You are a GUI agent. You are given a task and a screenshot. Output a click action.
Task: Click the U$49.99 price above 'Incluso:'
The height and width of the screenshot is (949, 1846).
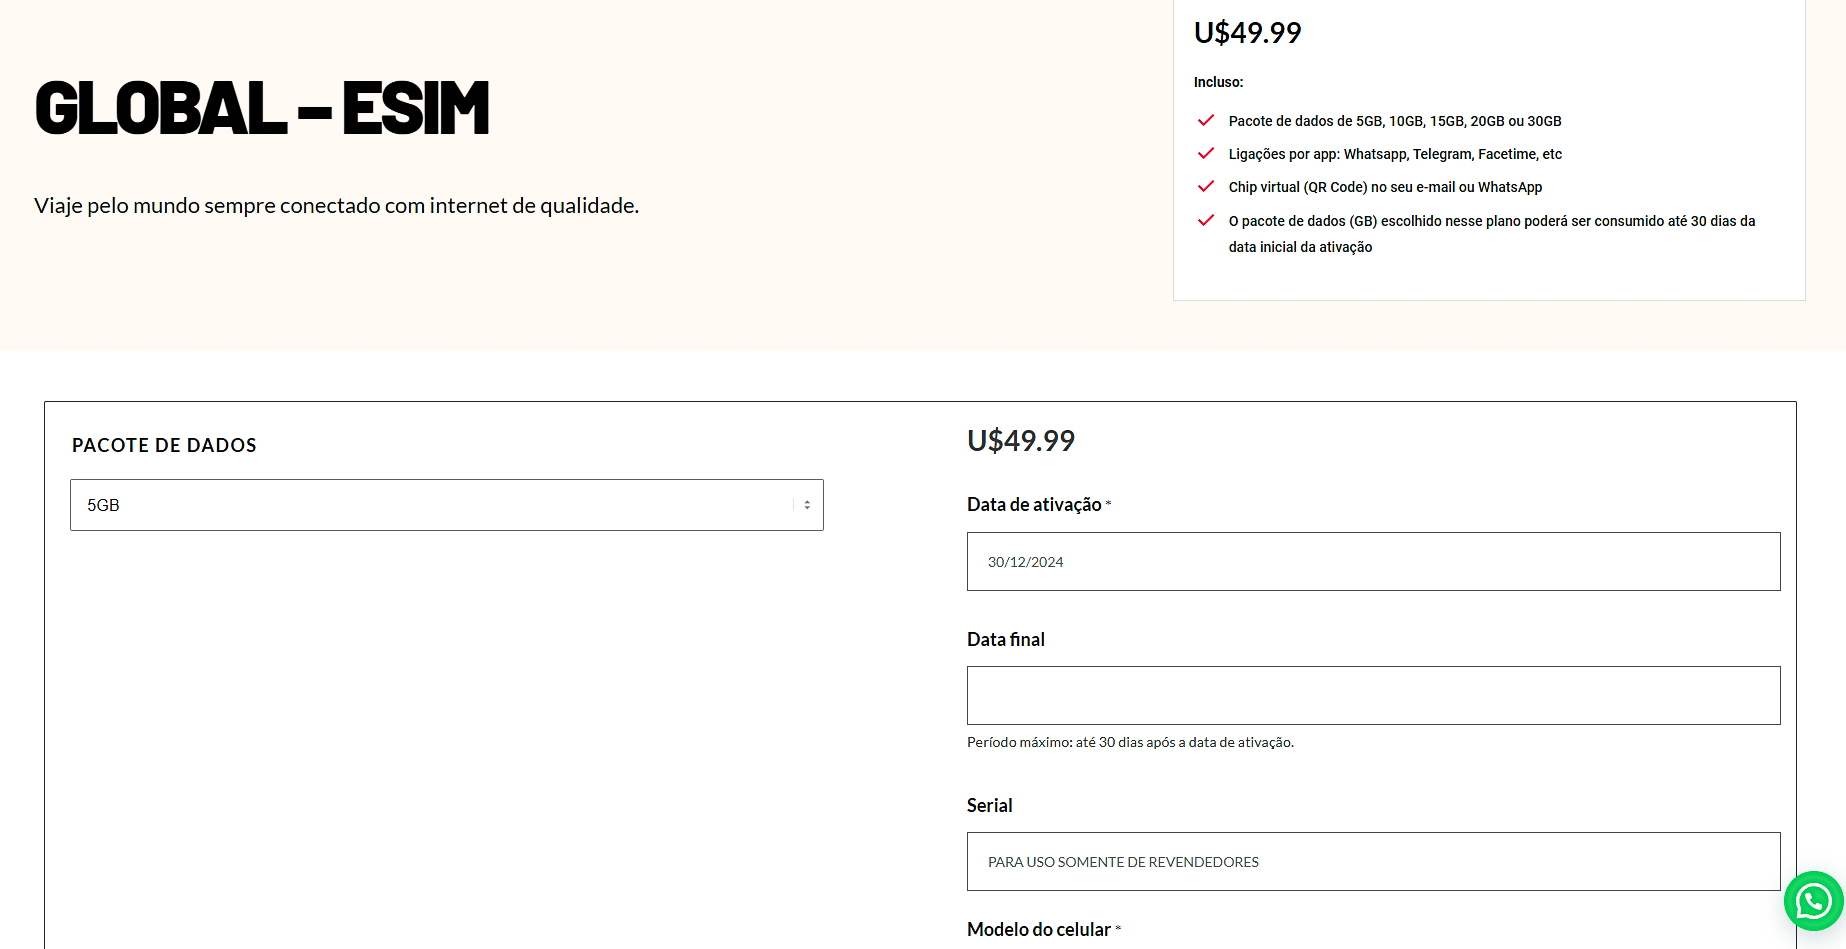(1247, 33)
